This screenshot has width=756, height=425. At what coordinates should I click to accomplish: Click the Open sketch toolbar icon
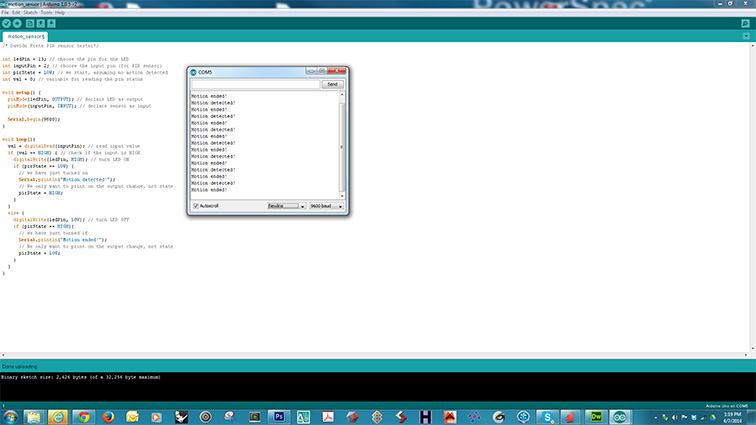tap(40, 23)
